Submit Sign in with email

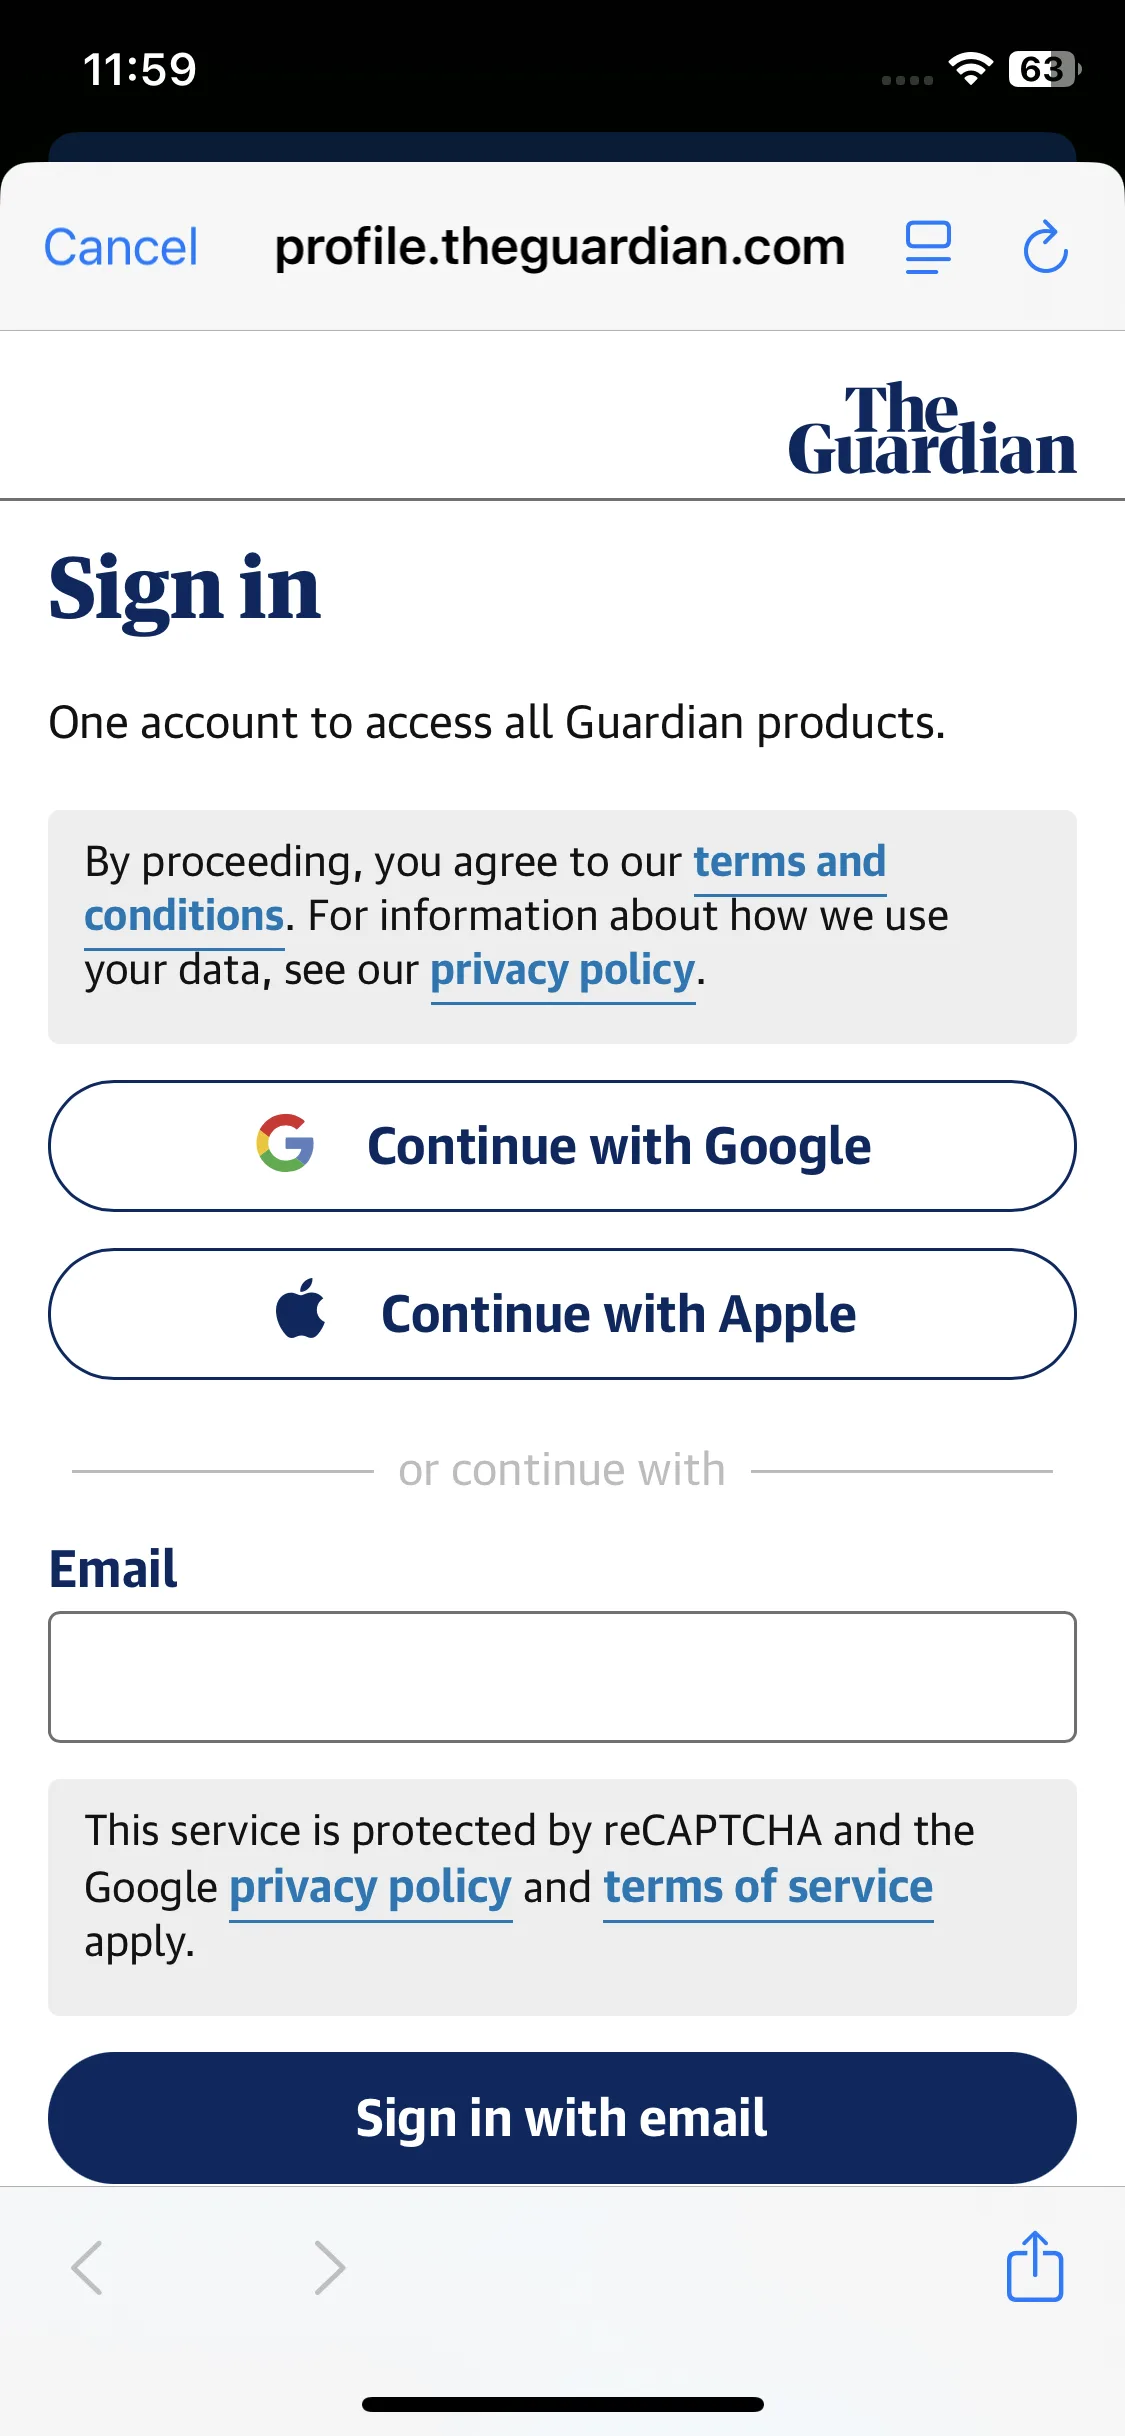pos(562,2118)
